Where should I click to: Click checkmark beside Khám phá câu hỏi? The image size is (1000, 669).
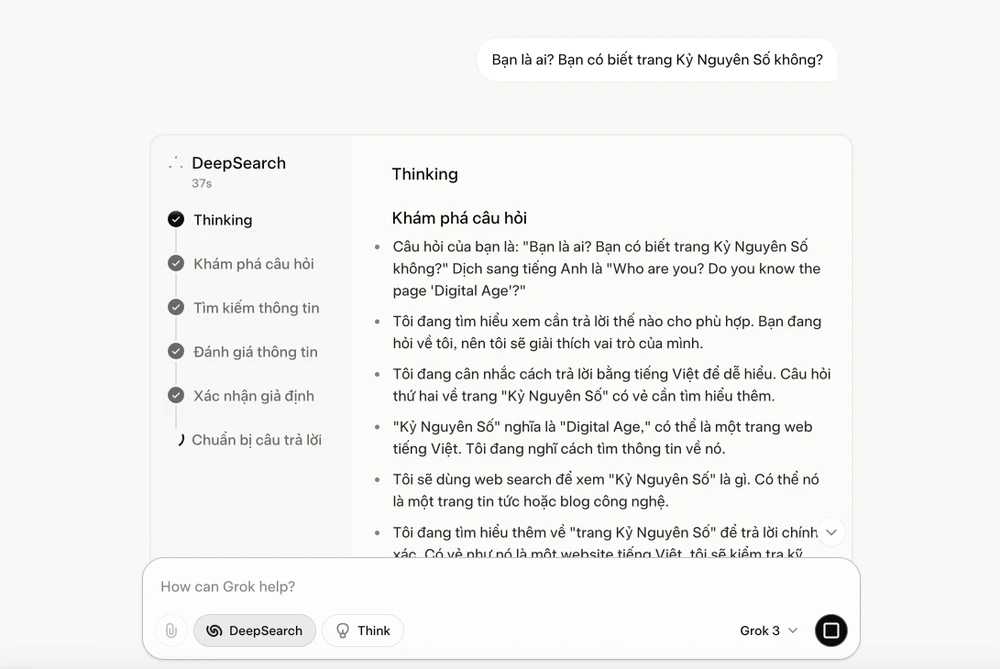tap(176, 264)
